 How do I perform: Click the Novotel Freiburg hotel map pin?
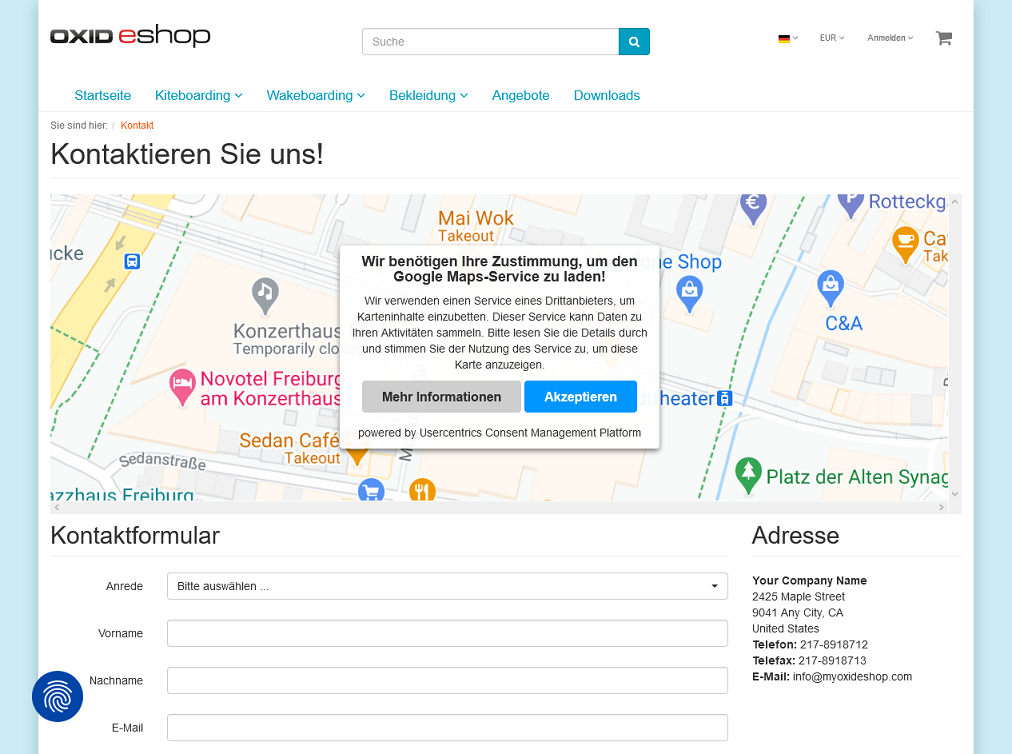click(x=182, y=387)
